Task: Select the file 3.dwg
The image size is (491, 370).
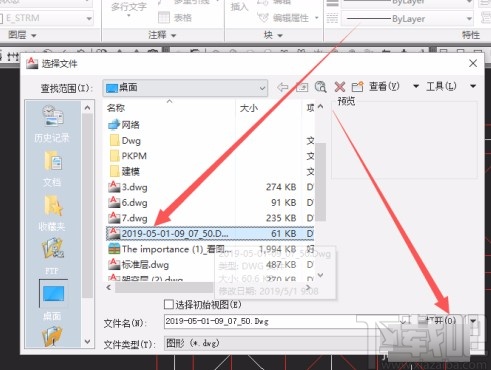Action: pyautogui.click(x=128, y=187)
